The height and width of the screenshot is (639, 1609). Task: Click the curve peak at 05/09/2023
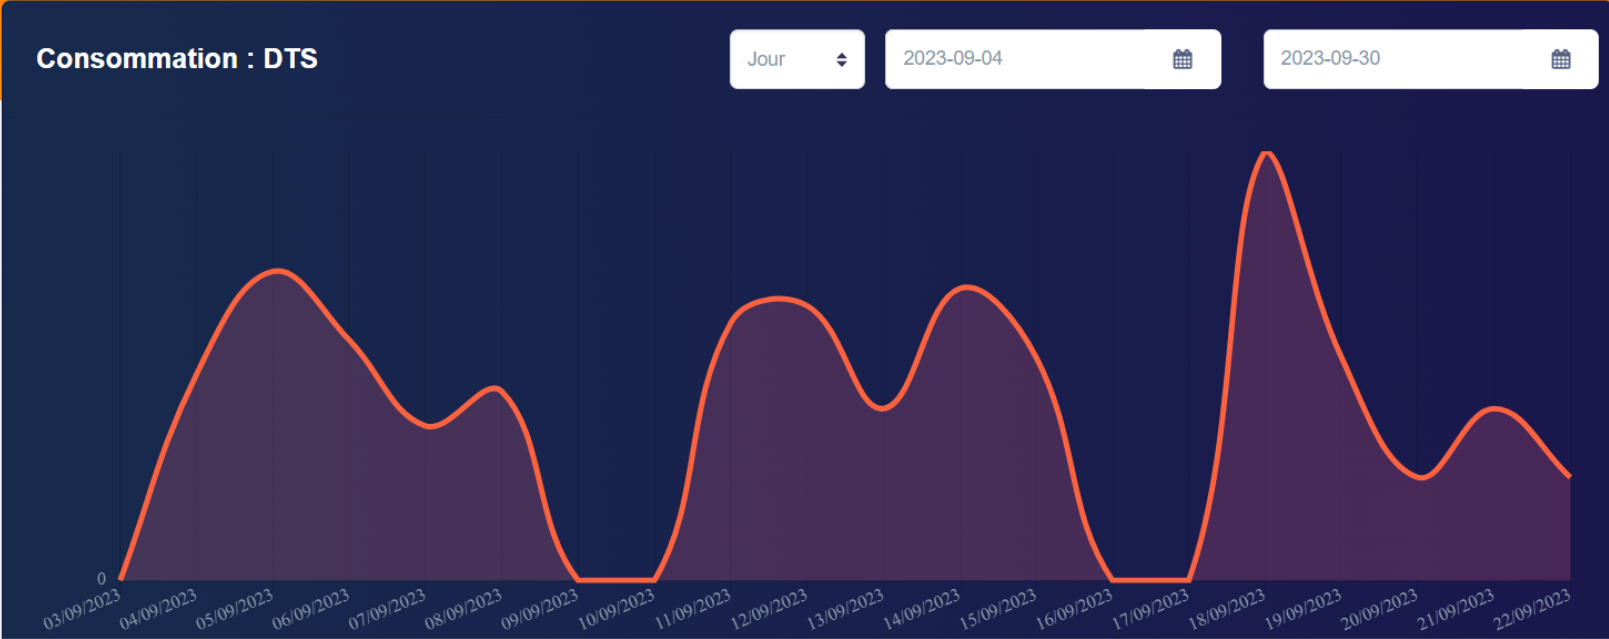click(x=276, y=271)
